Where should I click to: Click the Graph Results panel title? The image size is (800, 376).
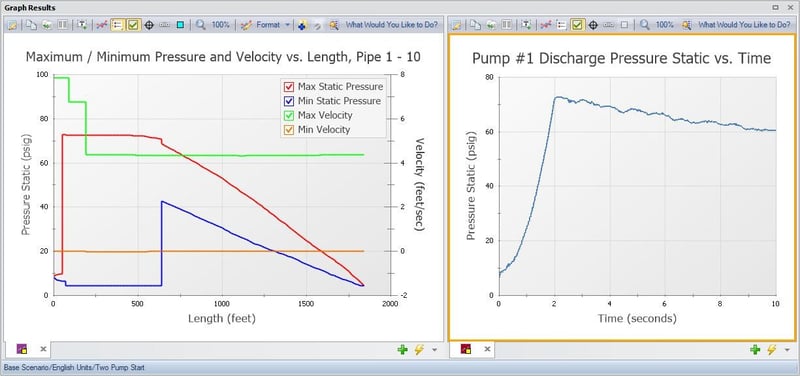coord(30,8)
